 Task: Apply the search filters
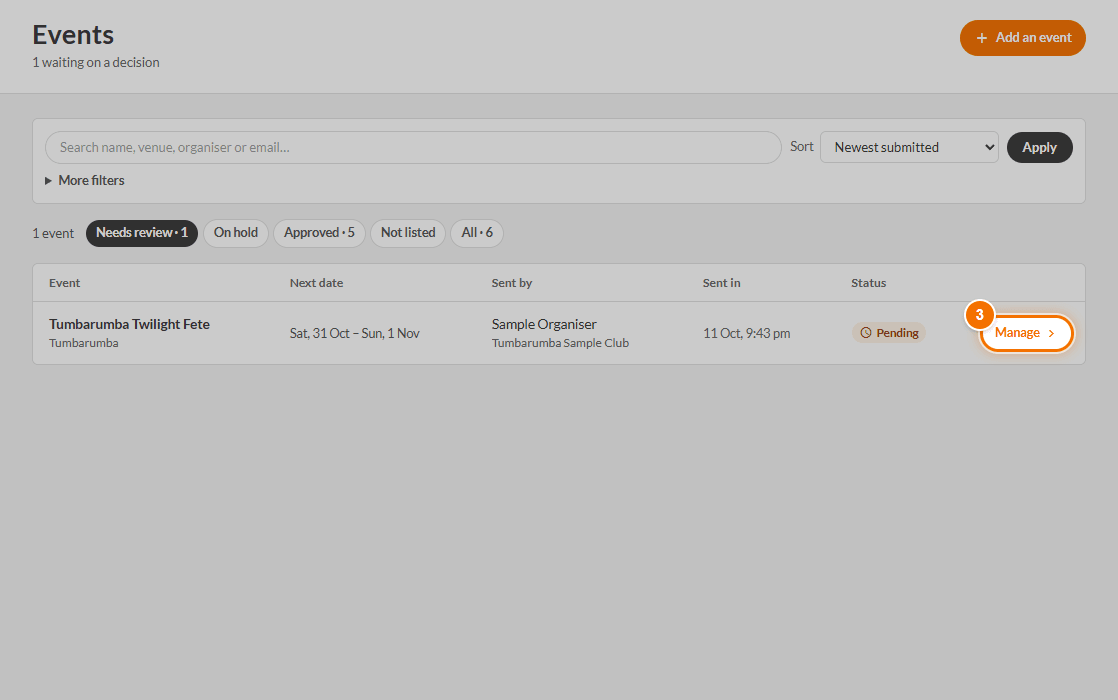[1040, 148]
